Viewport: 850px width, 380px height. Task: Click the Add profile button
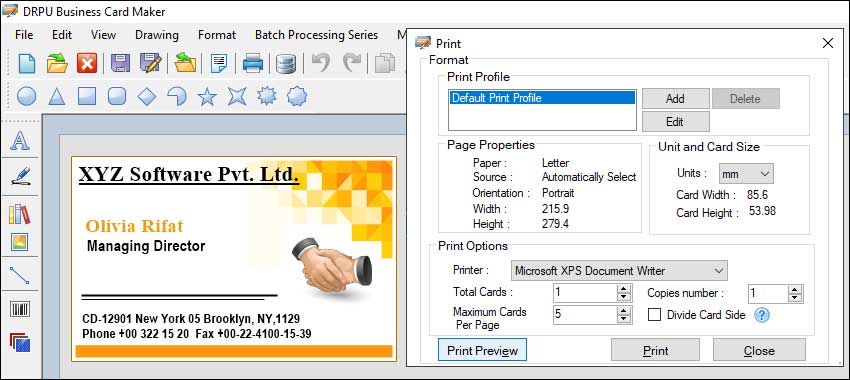(x=675, y=99)
